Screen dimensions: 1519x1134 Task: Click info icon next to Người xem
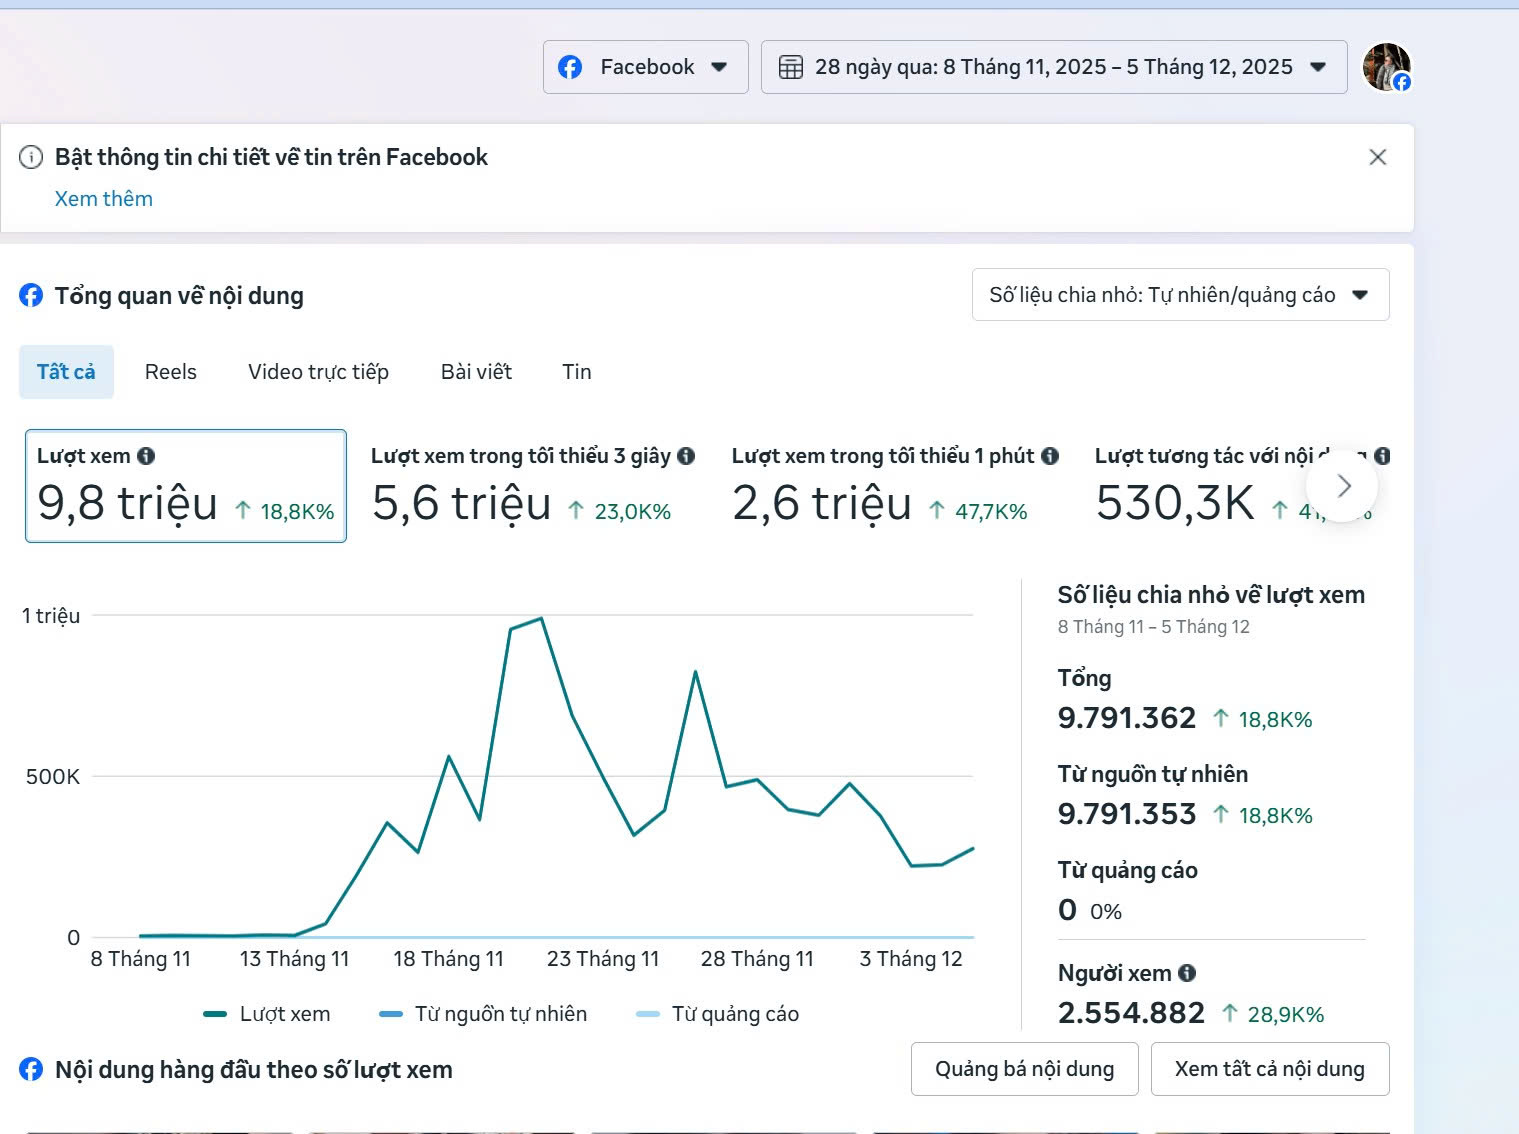[x=1187, y=973]
